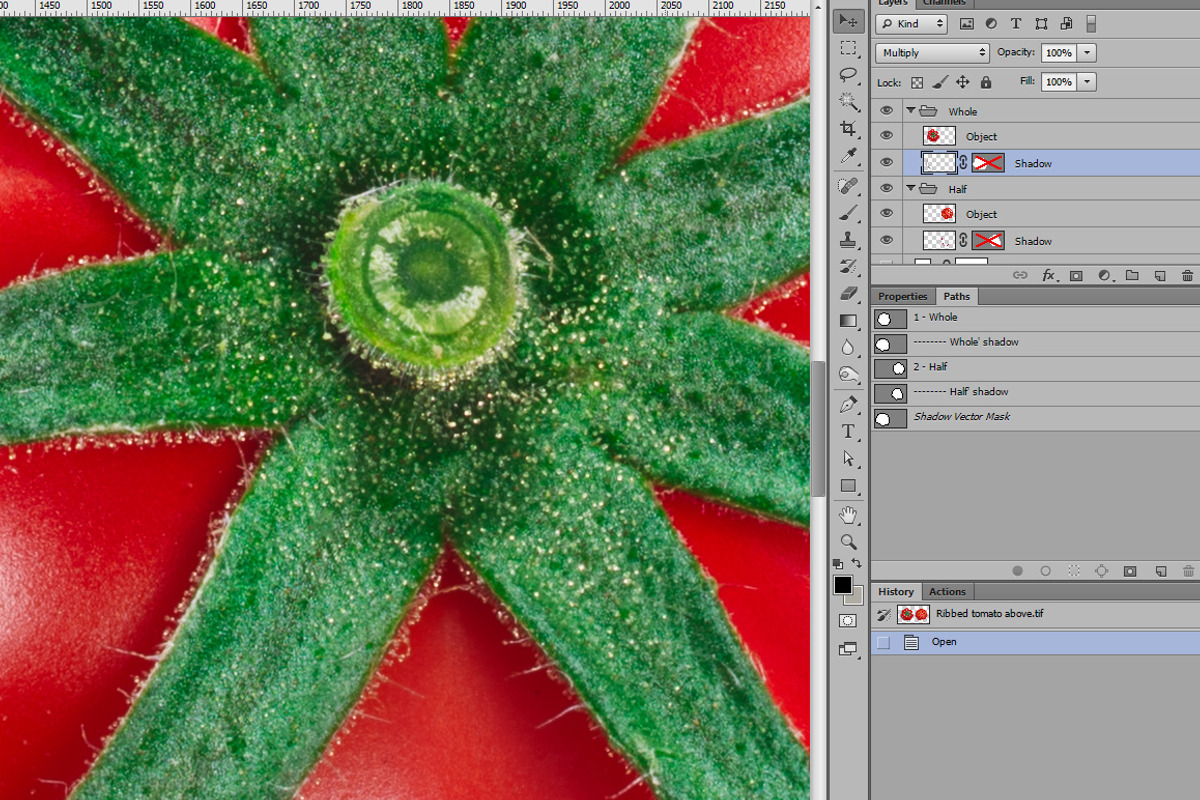Activate the Magic Wand tool

tap(849, 101)
